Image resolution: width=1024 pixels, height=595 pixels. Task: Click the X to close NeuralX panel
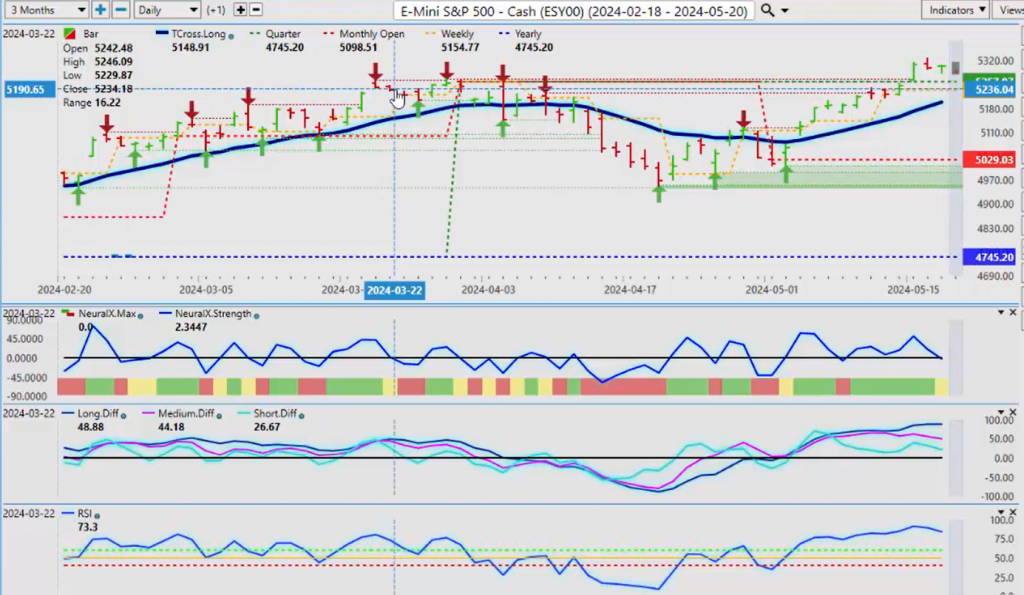coord(1014,313)
